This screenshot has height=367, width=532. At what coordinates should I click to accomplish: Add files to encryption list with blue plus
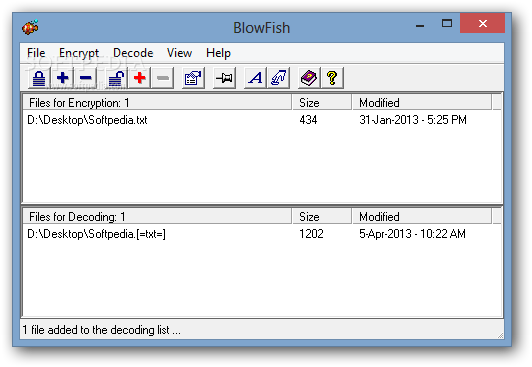[62, 78]
